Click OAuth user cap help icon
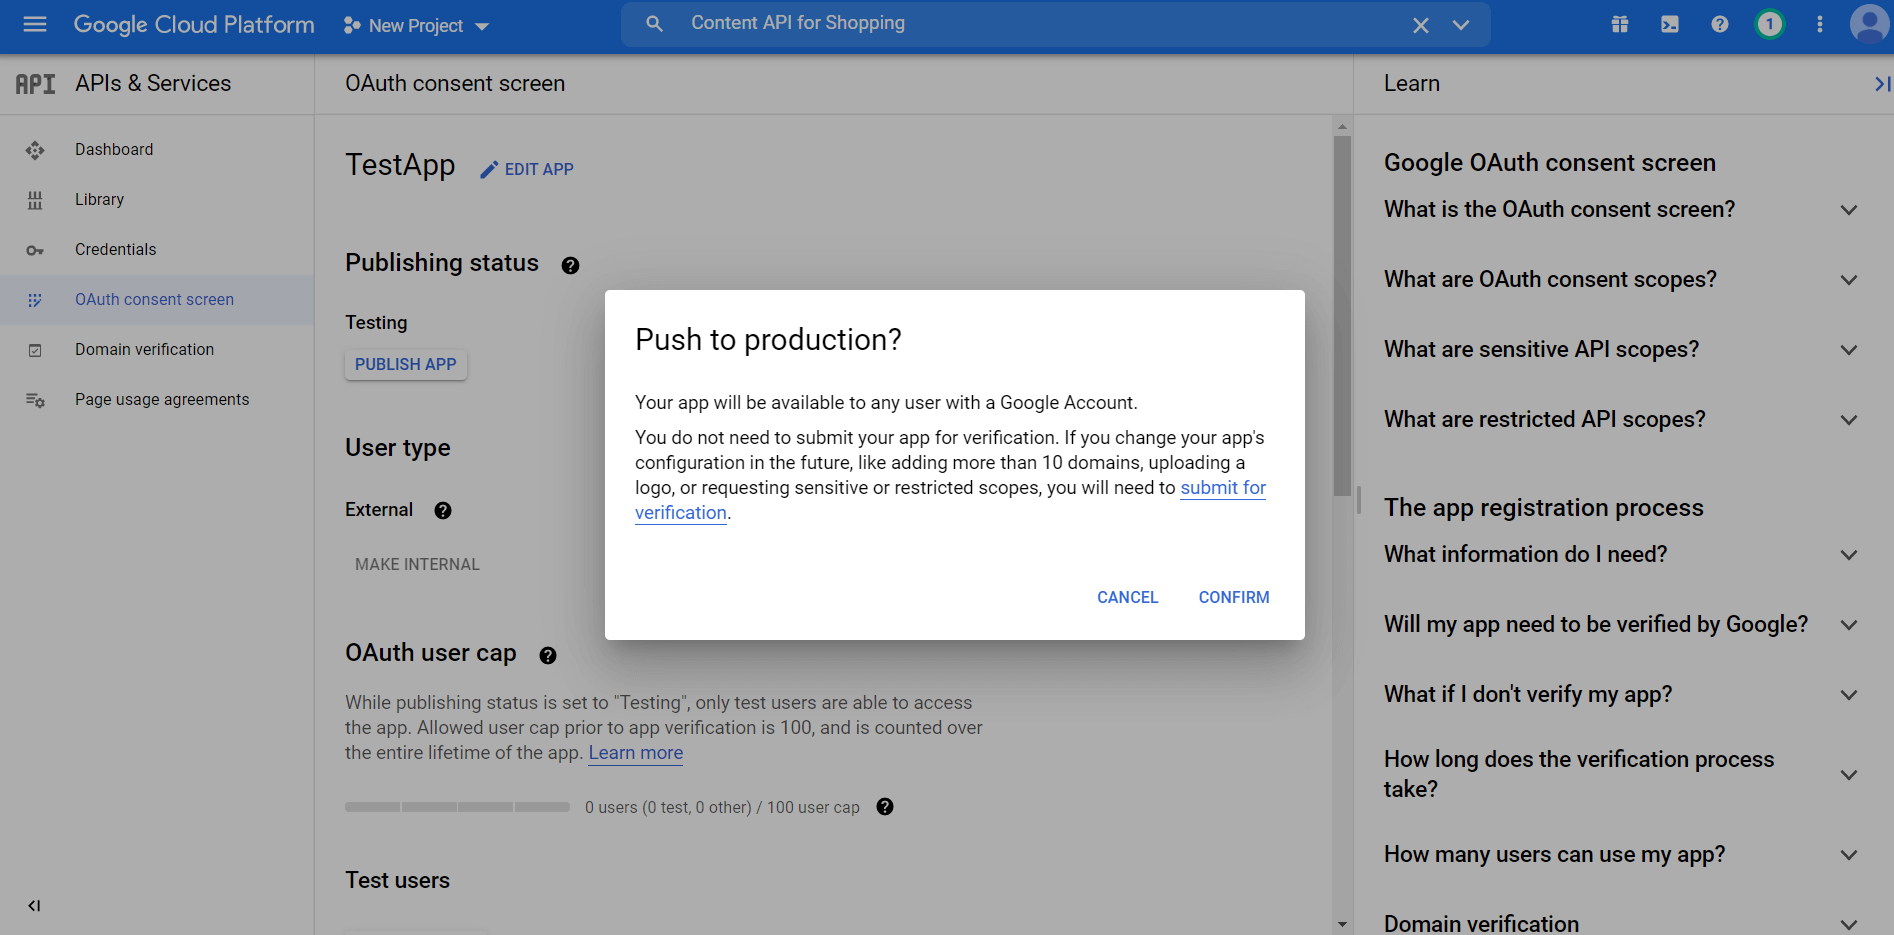The height and width of the screenshot is (935, 1894). click(x=548, y=655)
